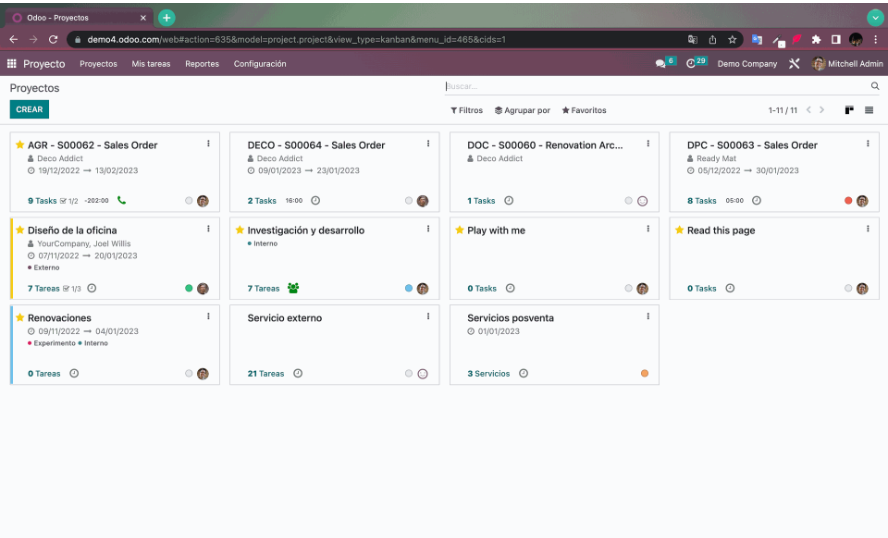This screenshot has height=538, width=888.
Task: Expand the Favoritos dropdown
Action: 584,110
